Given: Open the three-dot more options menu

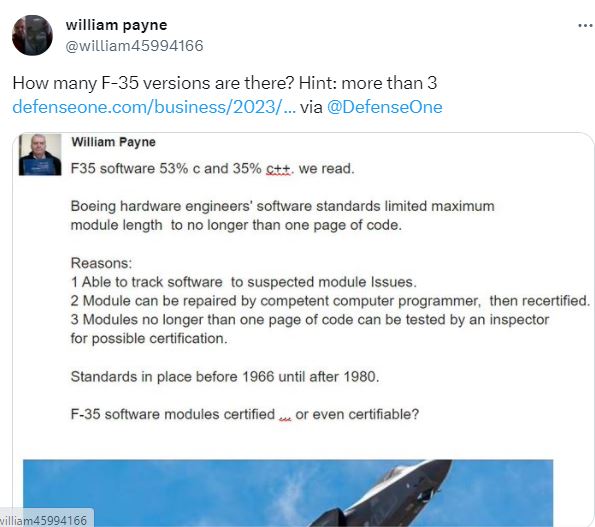Looking at the screenshot, I should [586, 26].
